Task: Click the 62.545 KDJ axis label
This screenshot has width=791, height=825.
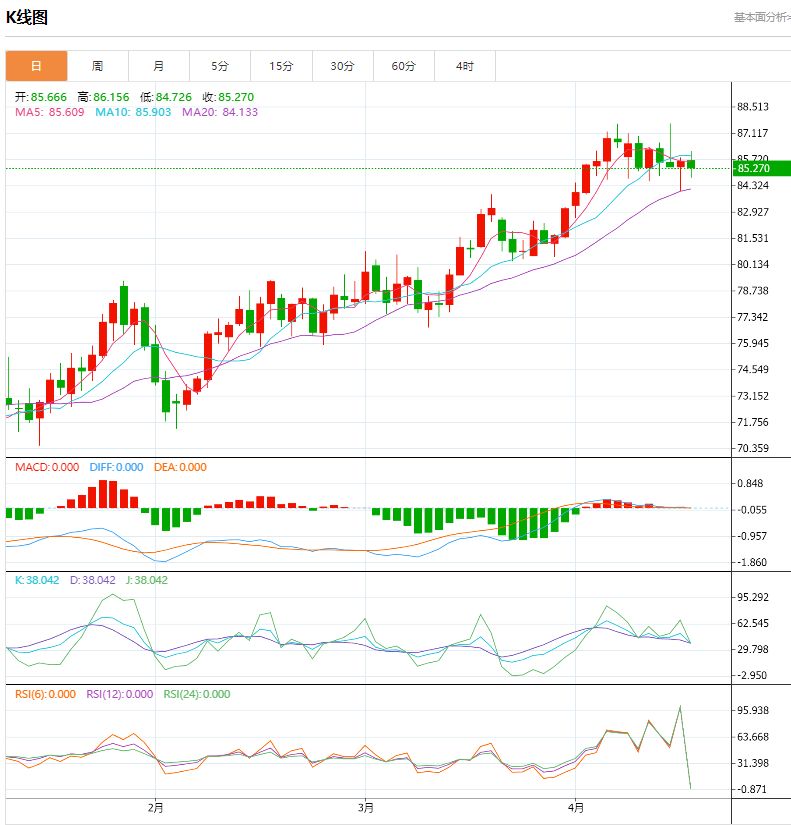Action: 753,623
